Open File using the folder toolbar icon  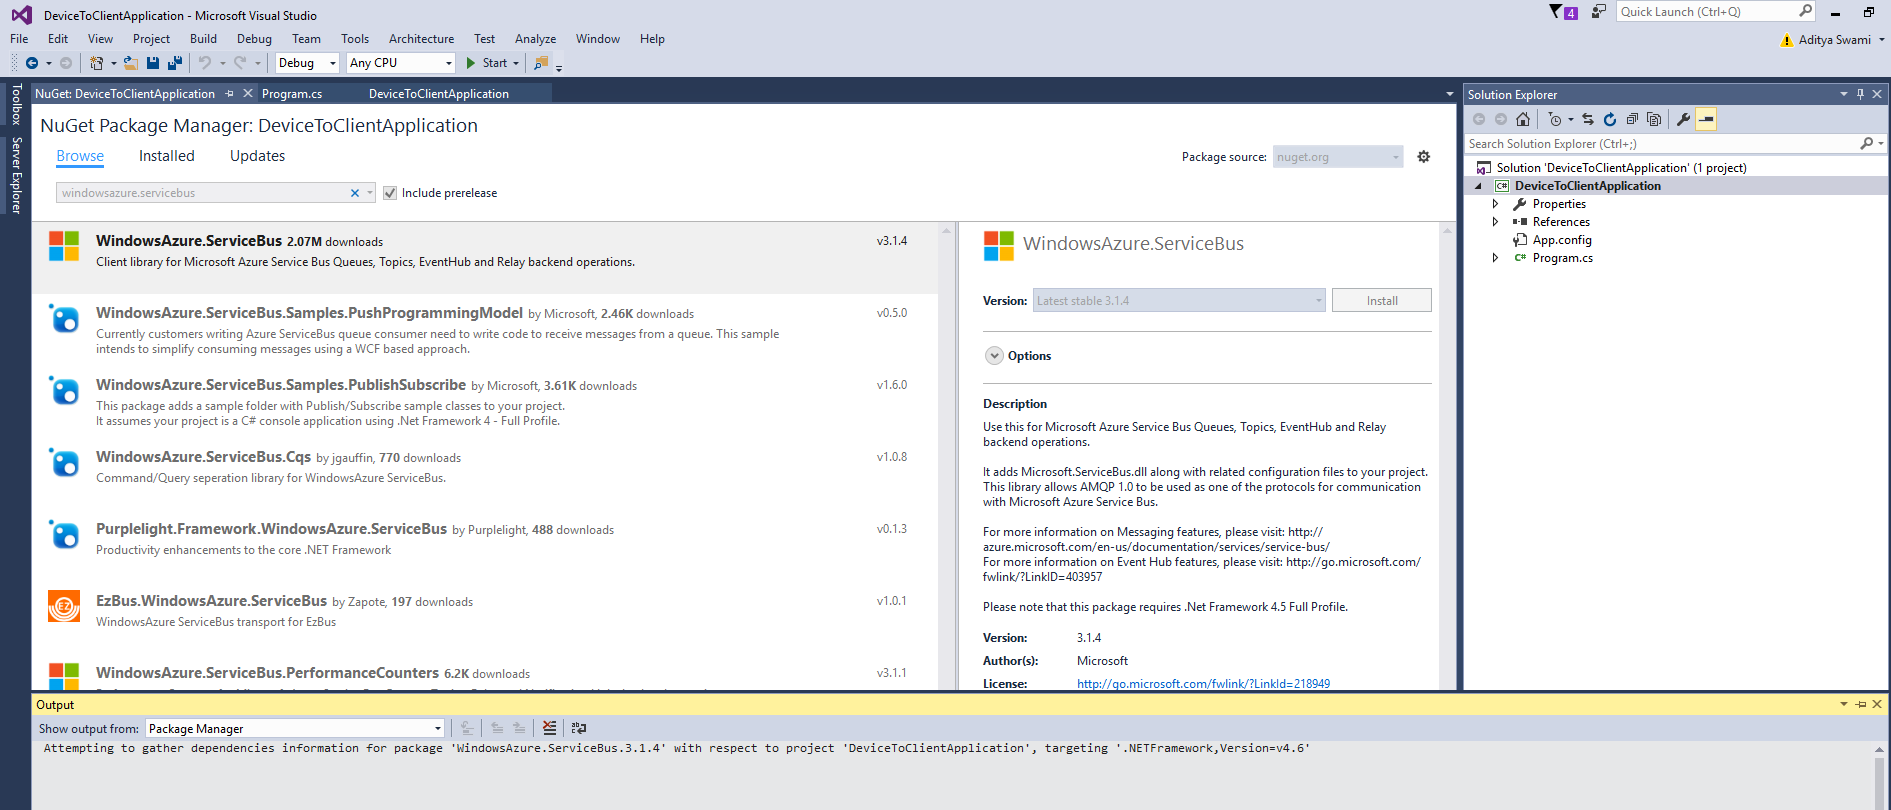pos(130,63)
